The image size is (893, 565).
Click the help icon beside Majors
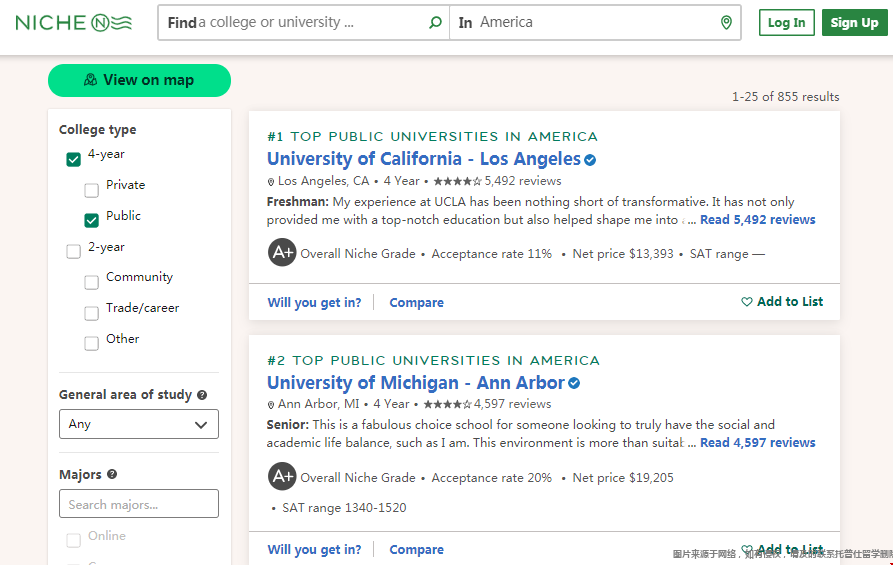click(112, 474)
